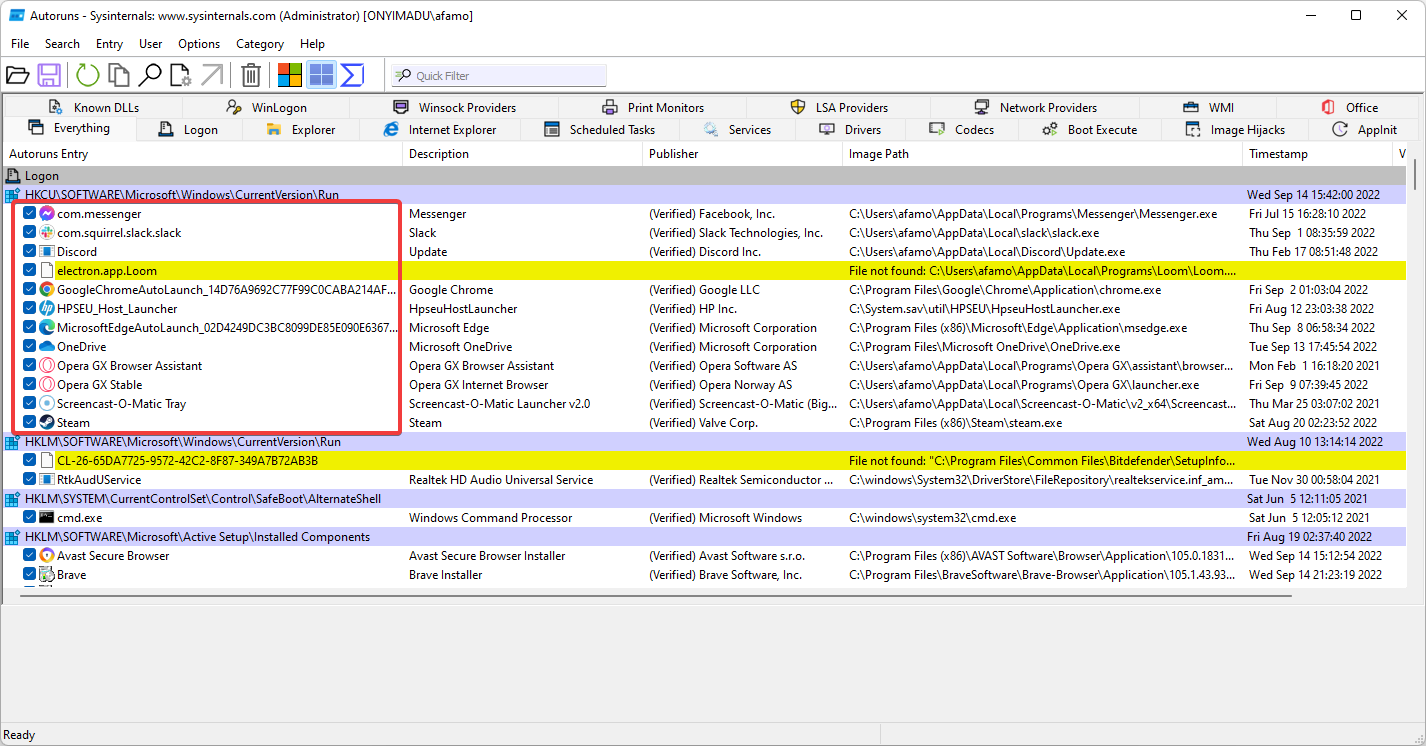This screenshot has width=1426, height=746.
Task: Click the Save floppy disk icon
Action: pyautogui.click(x=49, y=75)
